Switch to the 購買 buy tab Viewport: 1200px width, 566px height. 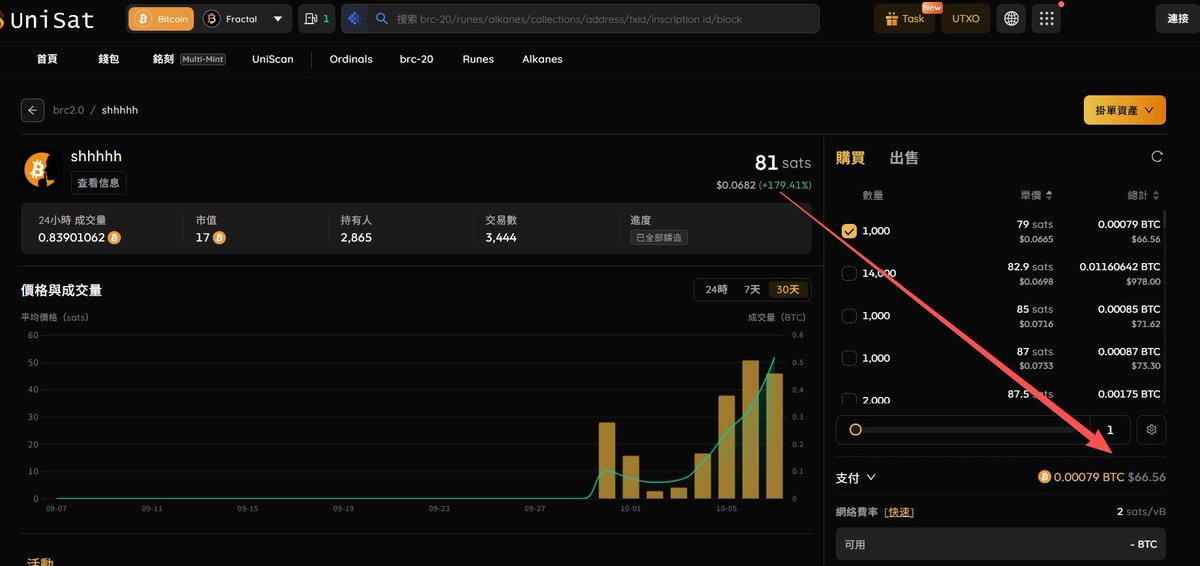pos(850,157)
